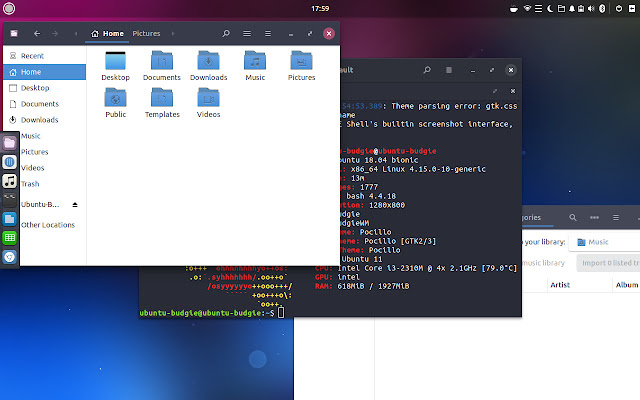Click the terminal tab expand arrow icon
The width and height of the screenshot is (640, 400).
(495, 91)
